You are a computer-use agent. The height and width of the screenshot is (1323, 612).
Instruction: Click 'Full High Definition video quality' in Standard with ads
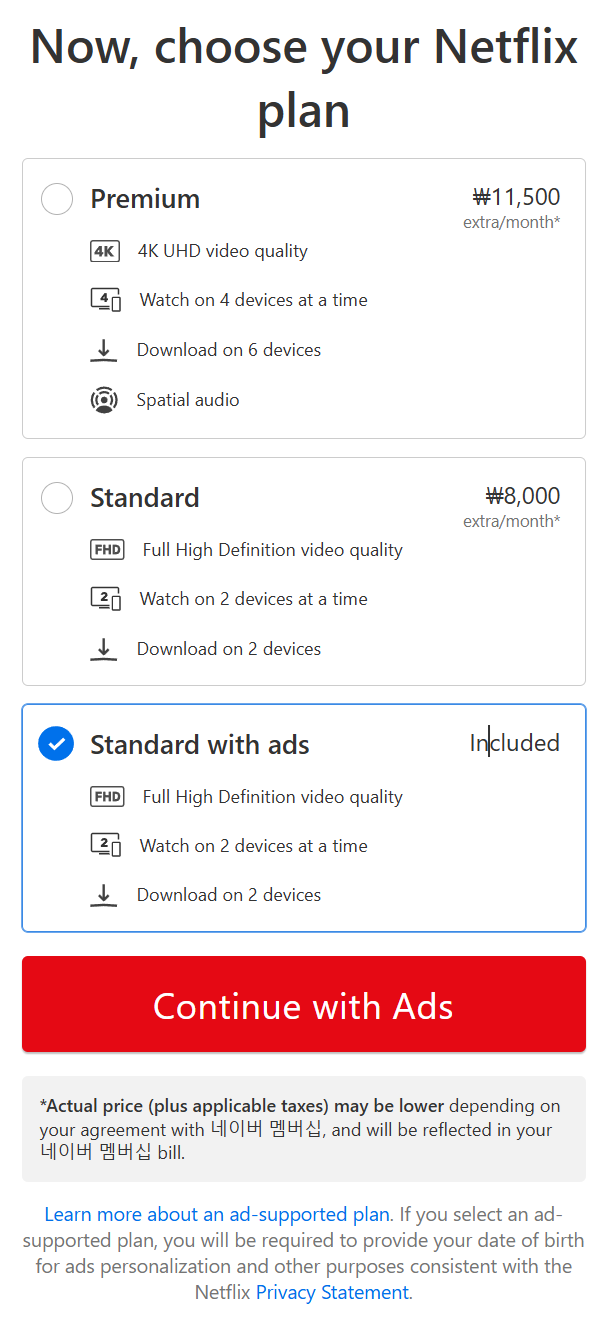pos(273,797)
